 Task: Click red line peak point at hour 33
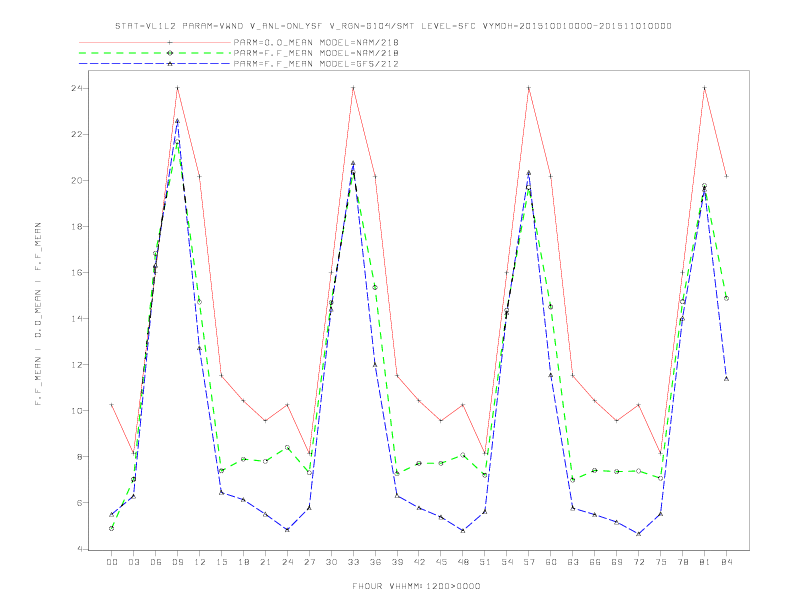353,88
